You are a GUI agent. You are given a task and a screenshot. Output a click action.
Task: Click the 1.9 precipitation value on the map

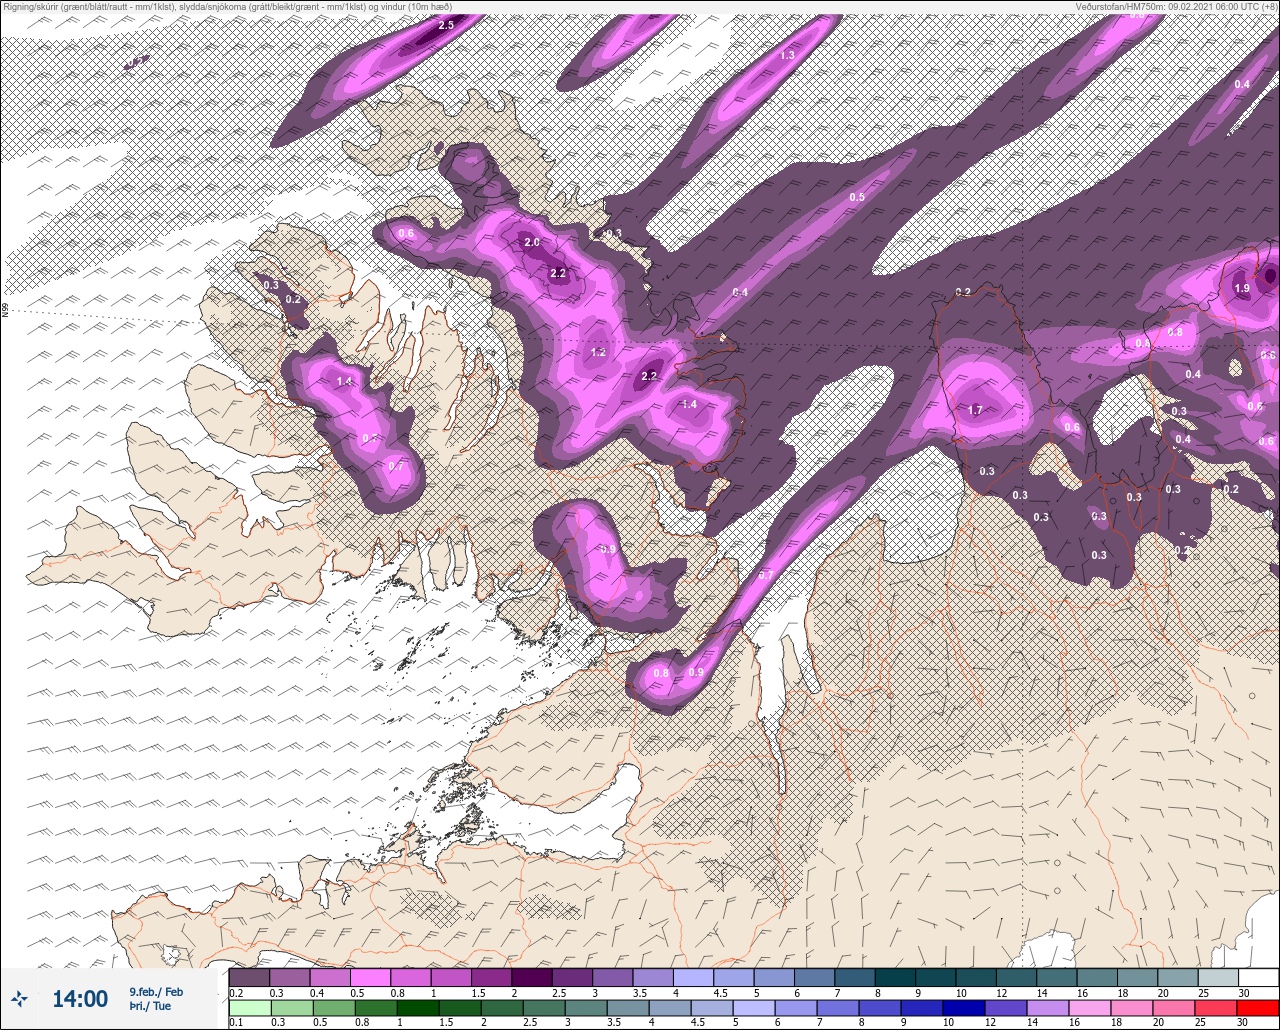point(1242,288)
